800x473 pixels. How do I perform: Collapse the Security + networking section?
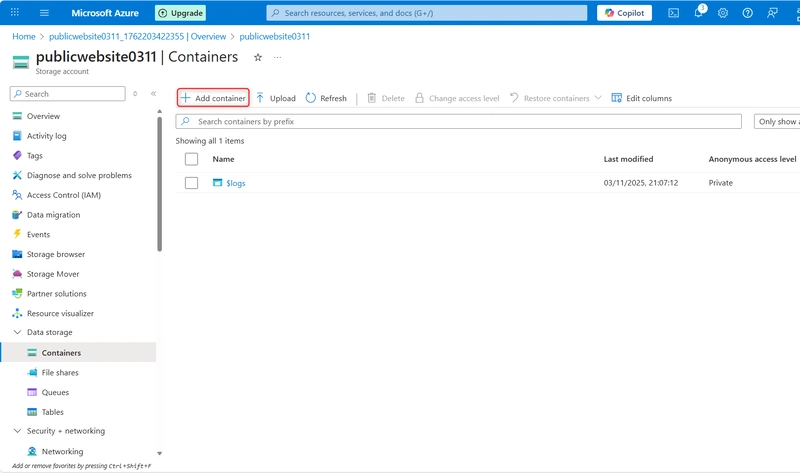point(17,431)
